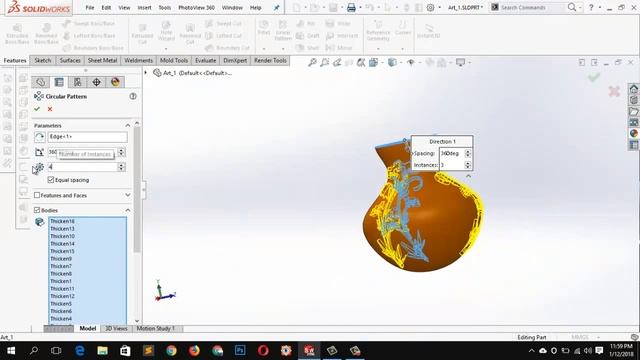Cancel with the graphics-area red X

pos(614,91)
